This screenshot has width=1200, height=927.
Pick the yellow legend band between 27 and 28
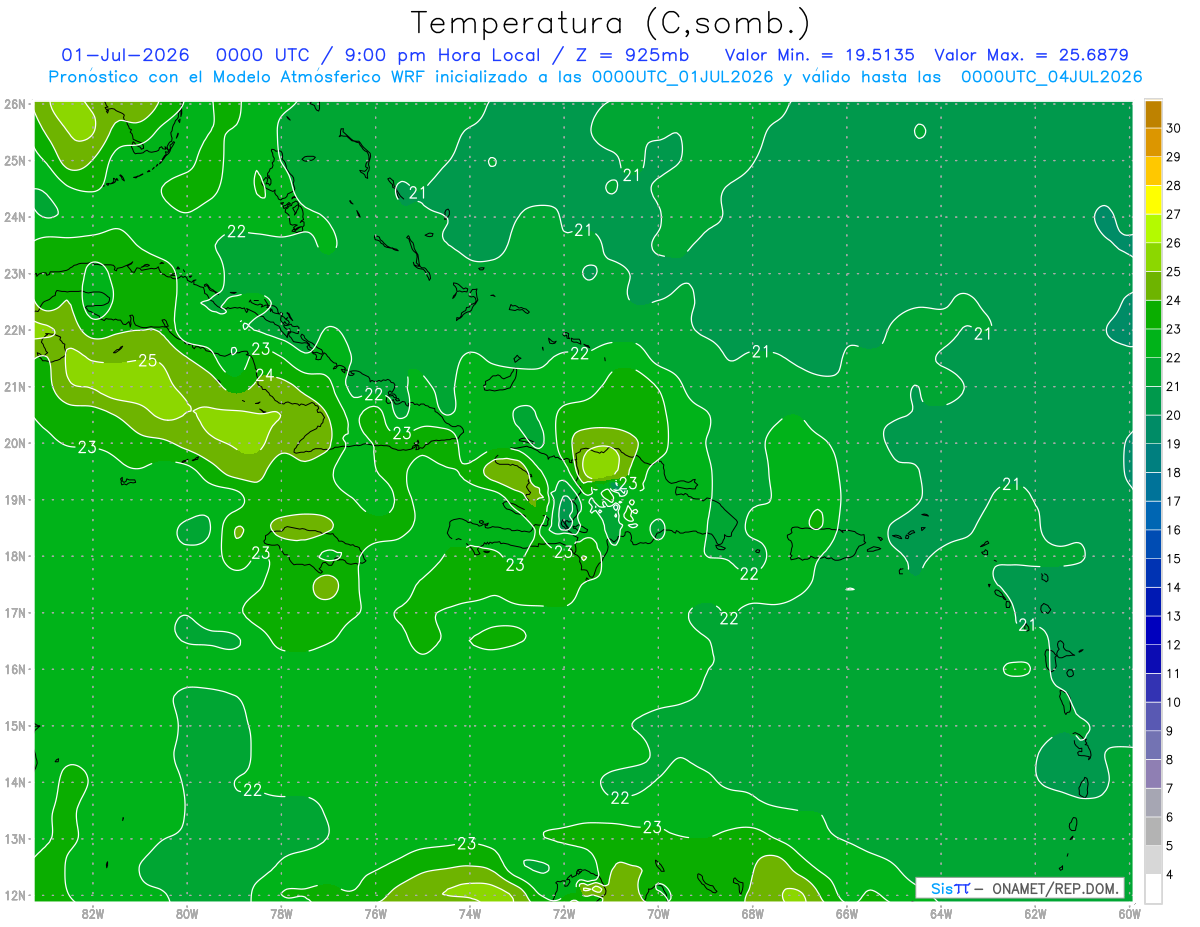1153,199
